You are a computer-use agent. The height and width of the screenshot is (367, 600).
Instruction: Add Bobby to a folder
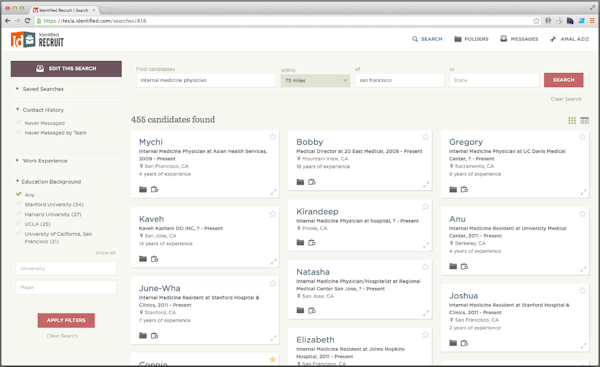pyautogui.click(x=300, y=182)
